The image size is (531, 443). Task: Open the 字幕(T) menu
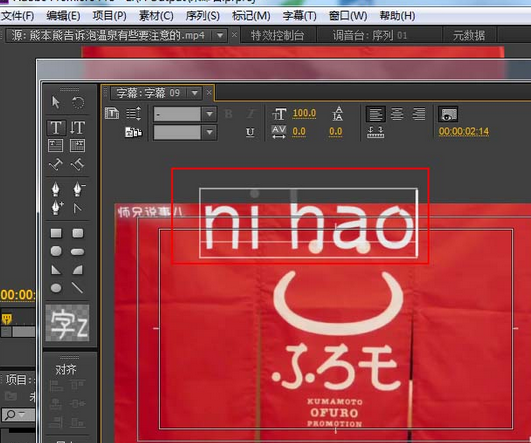(299, 16)
